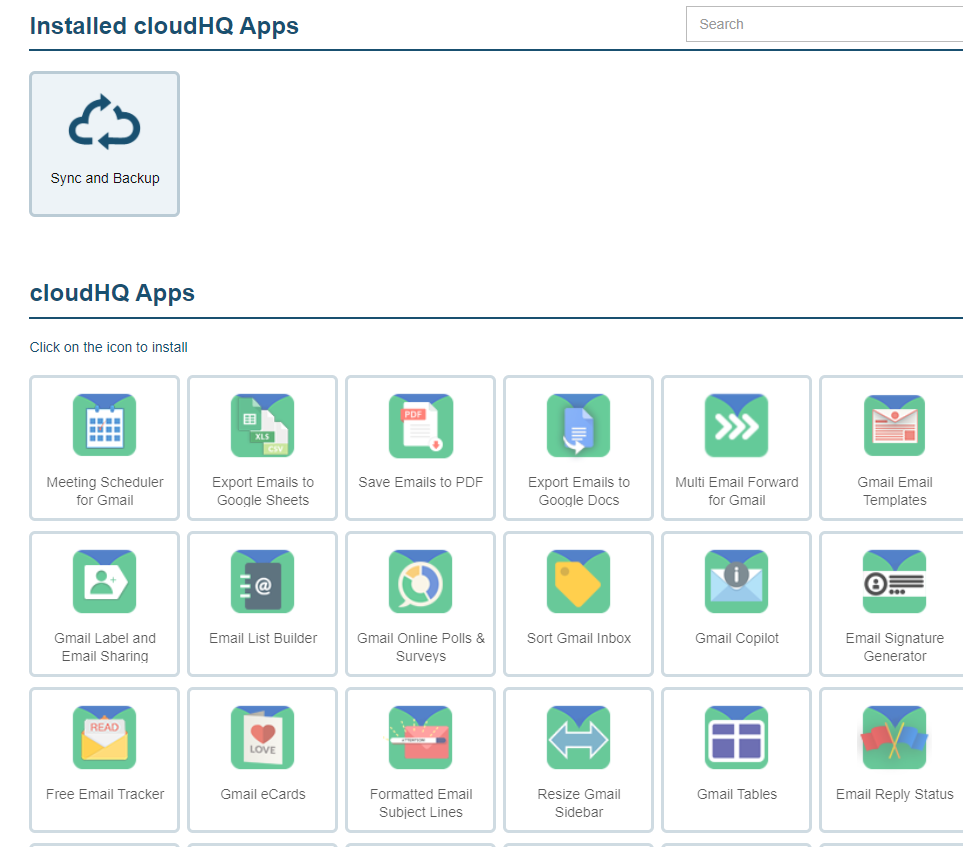Click the Gmail Label and Email Sharing icon
Image resolution: width=963 pixels, height=847 pixels.
[x=104, y=581]
